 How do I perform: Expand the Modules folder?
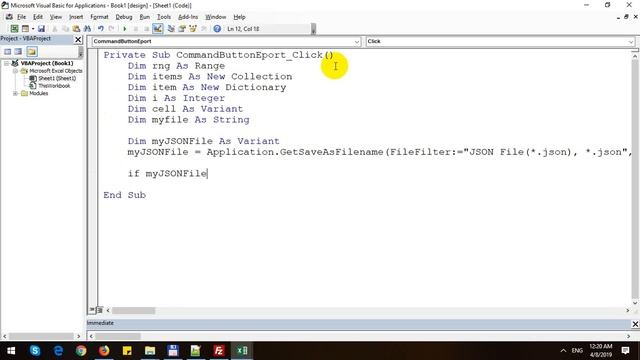point(16,93)
